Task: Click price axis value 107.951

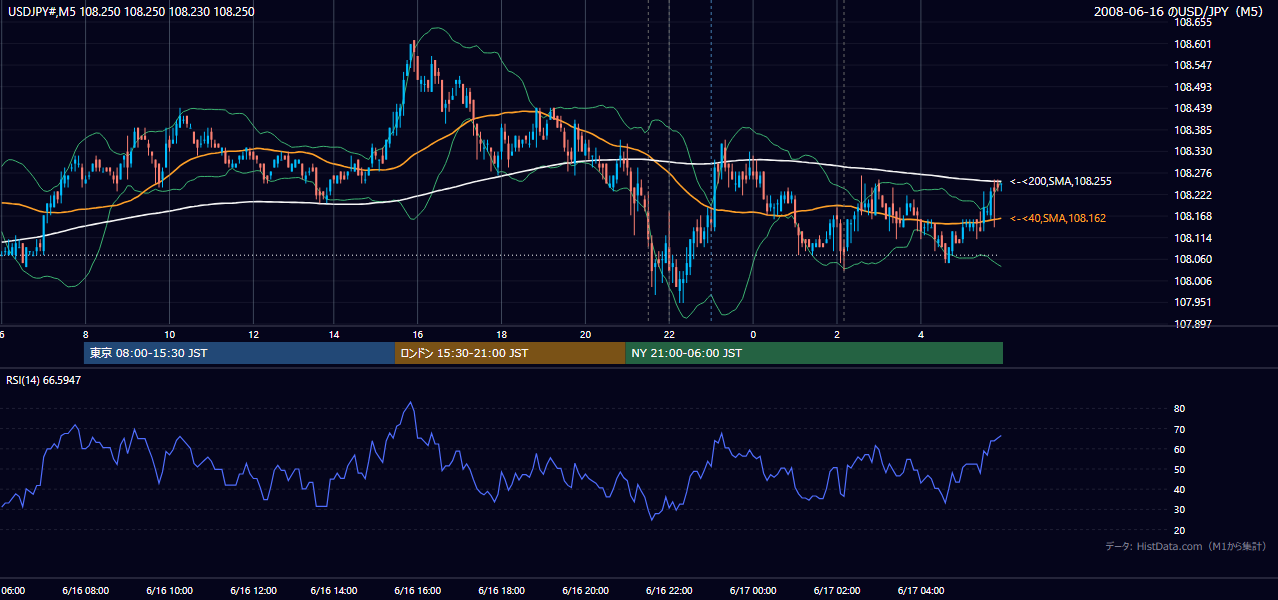Action: [x=1192, y=303]
